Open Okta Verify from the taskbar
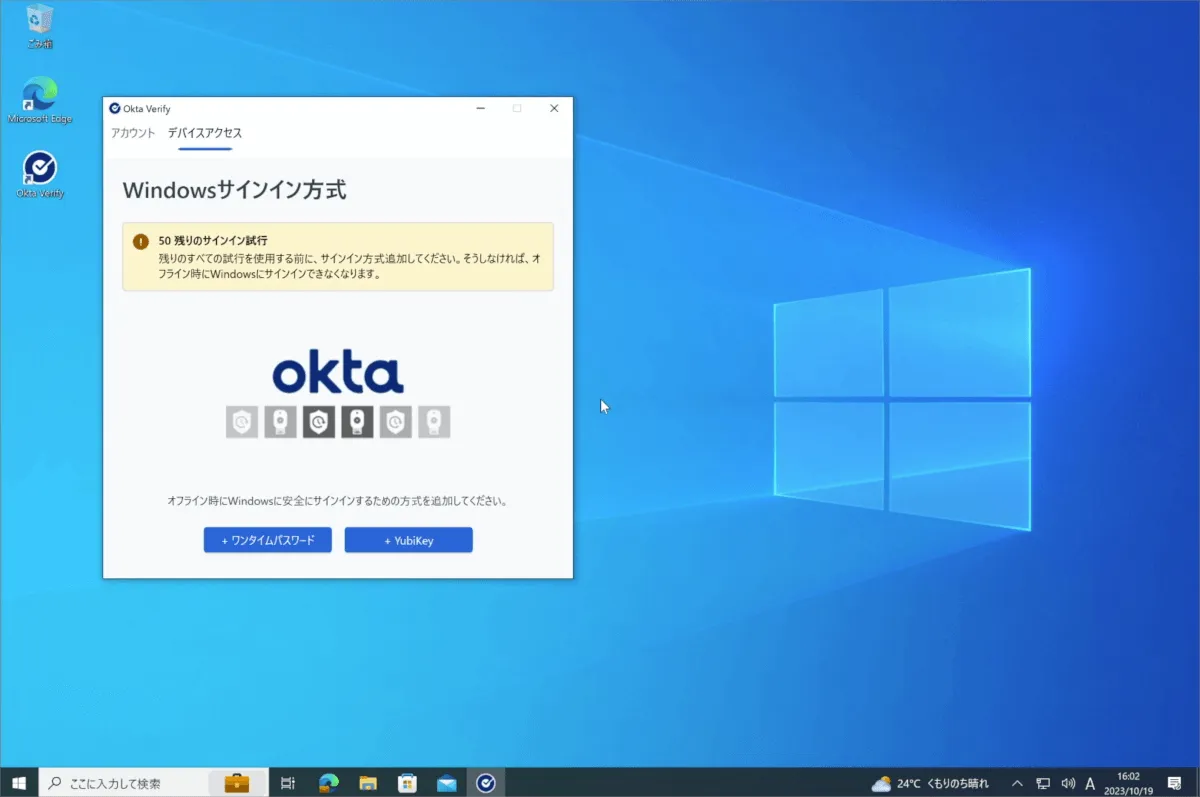This screenshot has width=1200, height=797. [486, 783]
